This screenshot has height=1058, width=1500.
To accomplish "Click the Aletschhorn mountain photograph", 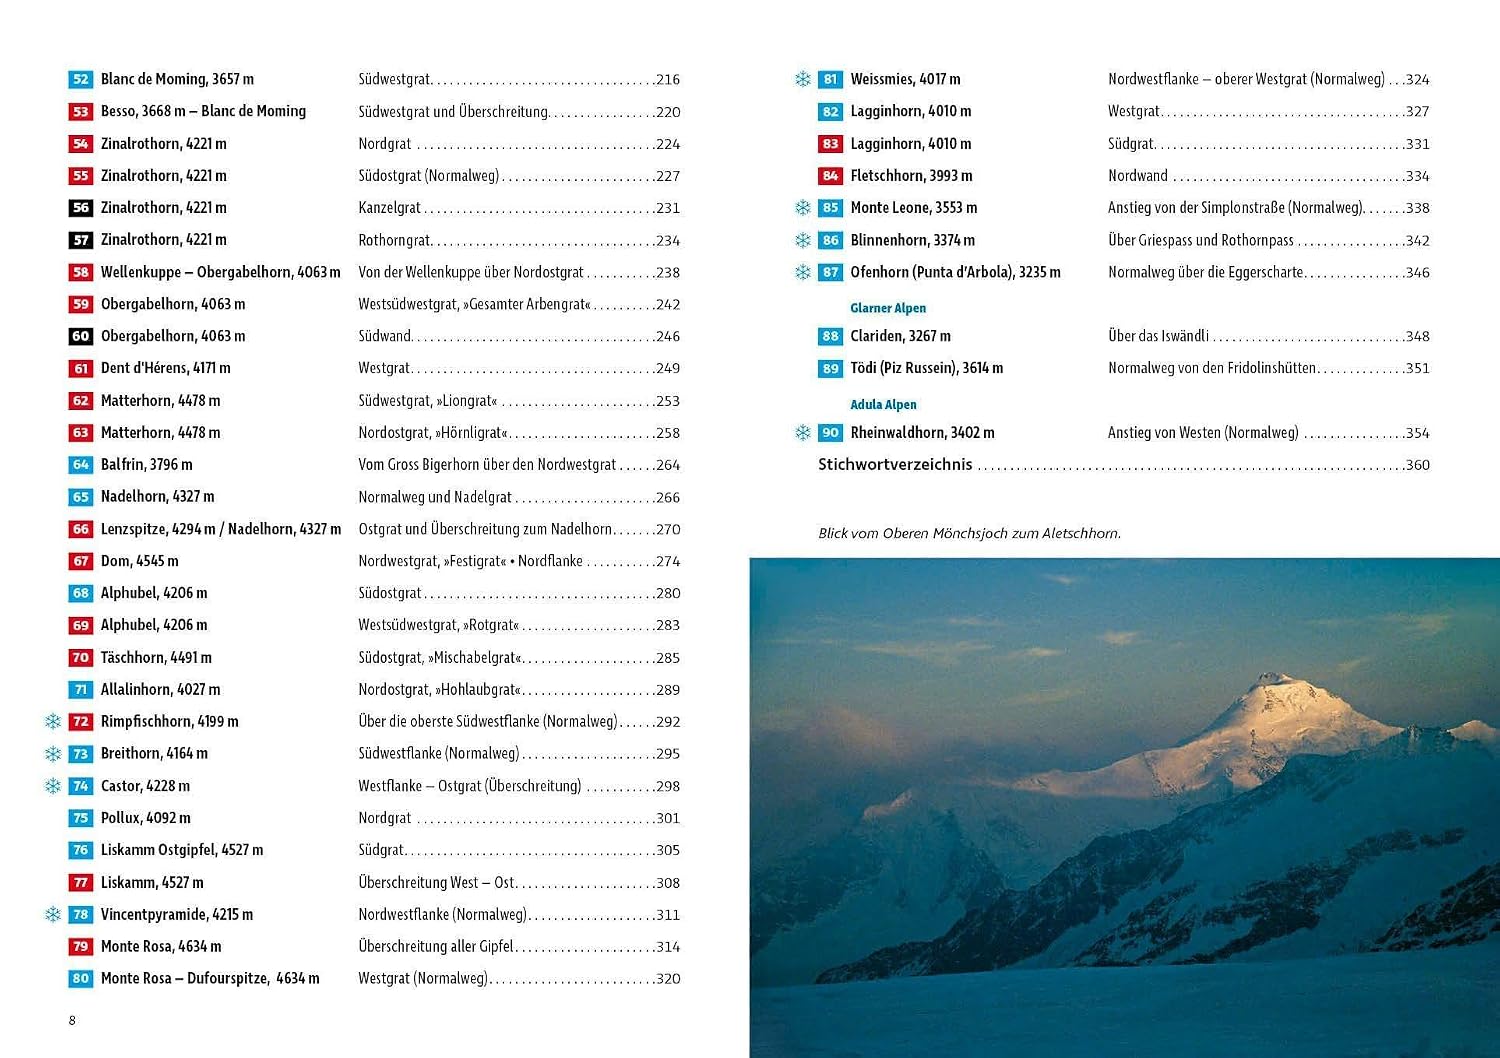I will pyautogui.click(x=1124, y=807).
